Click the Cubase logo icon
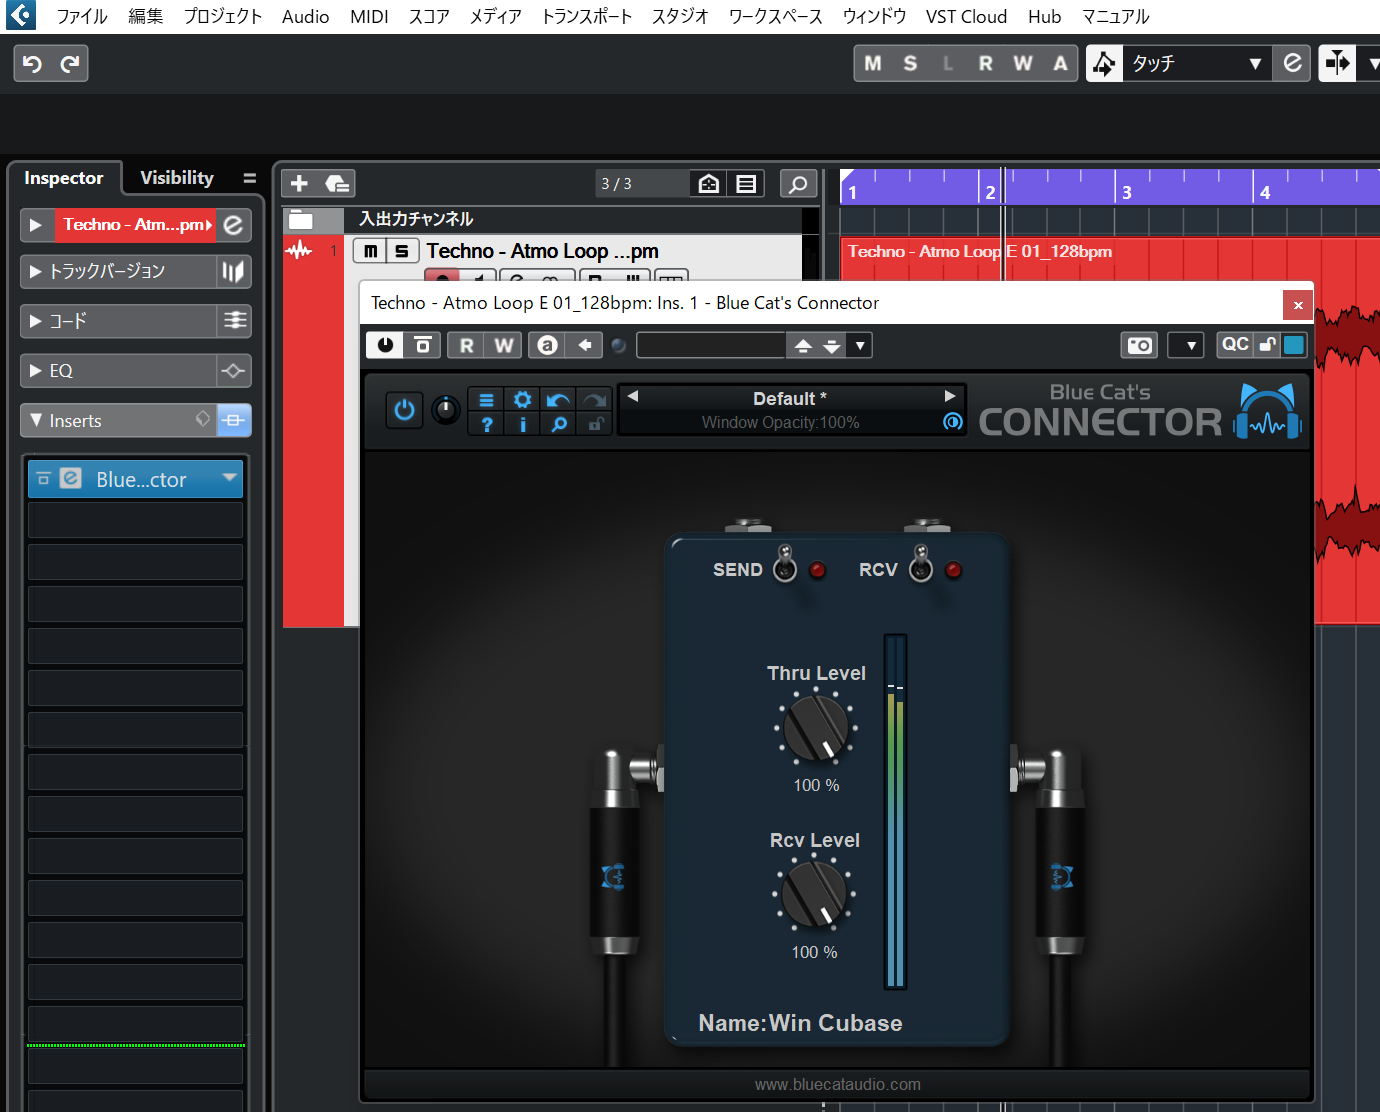Image resolution: width=1380 pixels, height=1112 pixels. (x=21, y=15)
